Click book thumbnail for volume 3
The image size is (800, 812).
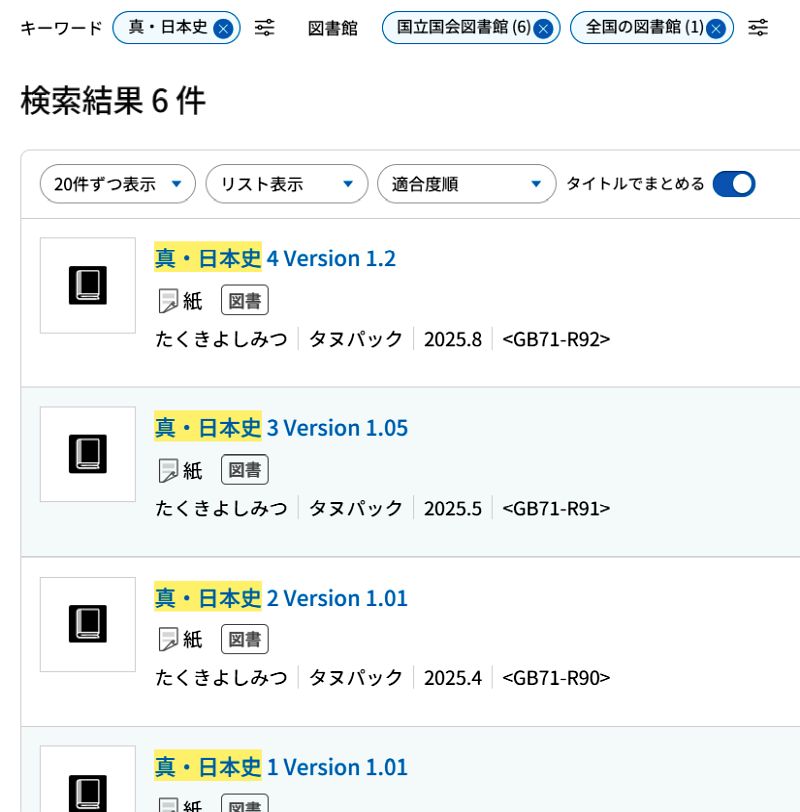88,455
